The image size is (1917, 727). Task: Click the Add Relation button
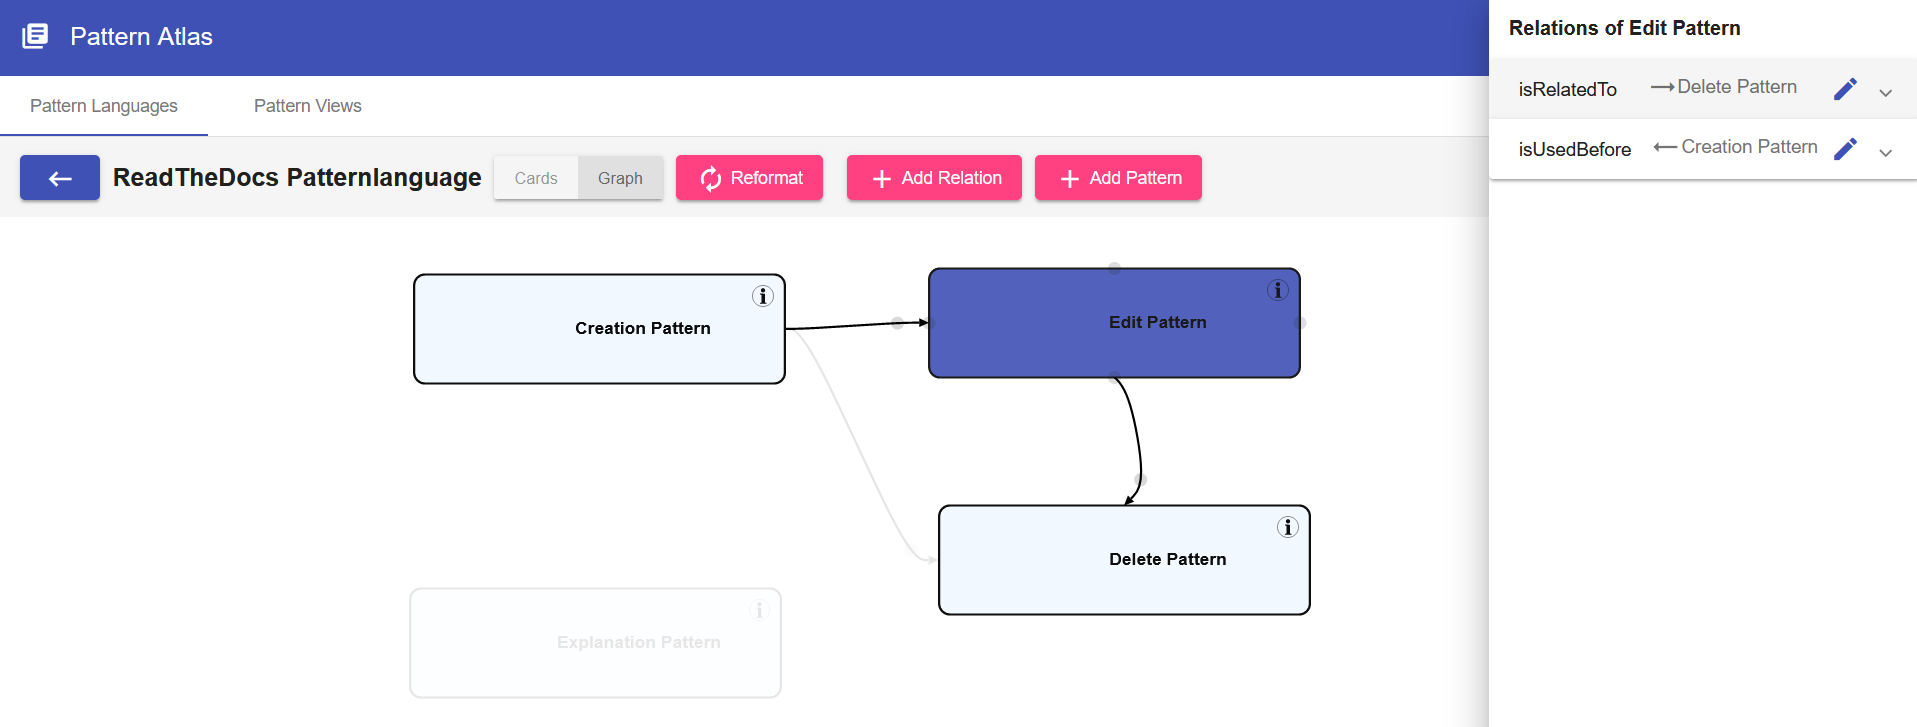pyautogui.click(x=934, y=178)
